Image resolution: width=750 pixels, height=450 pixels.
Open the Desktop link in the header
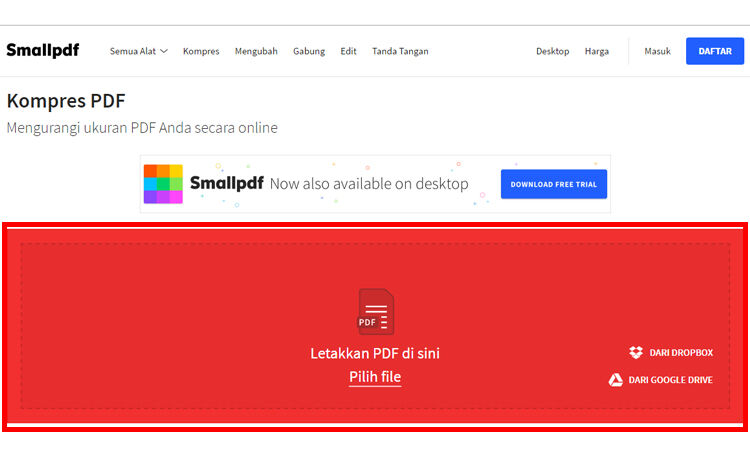pyautogui.click(x=552, y=51)
